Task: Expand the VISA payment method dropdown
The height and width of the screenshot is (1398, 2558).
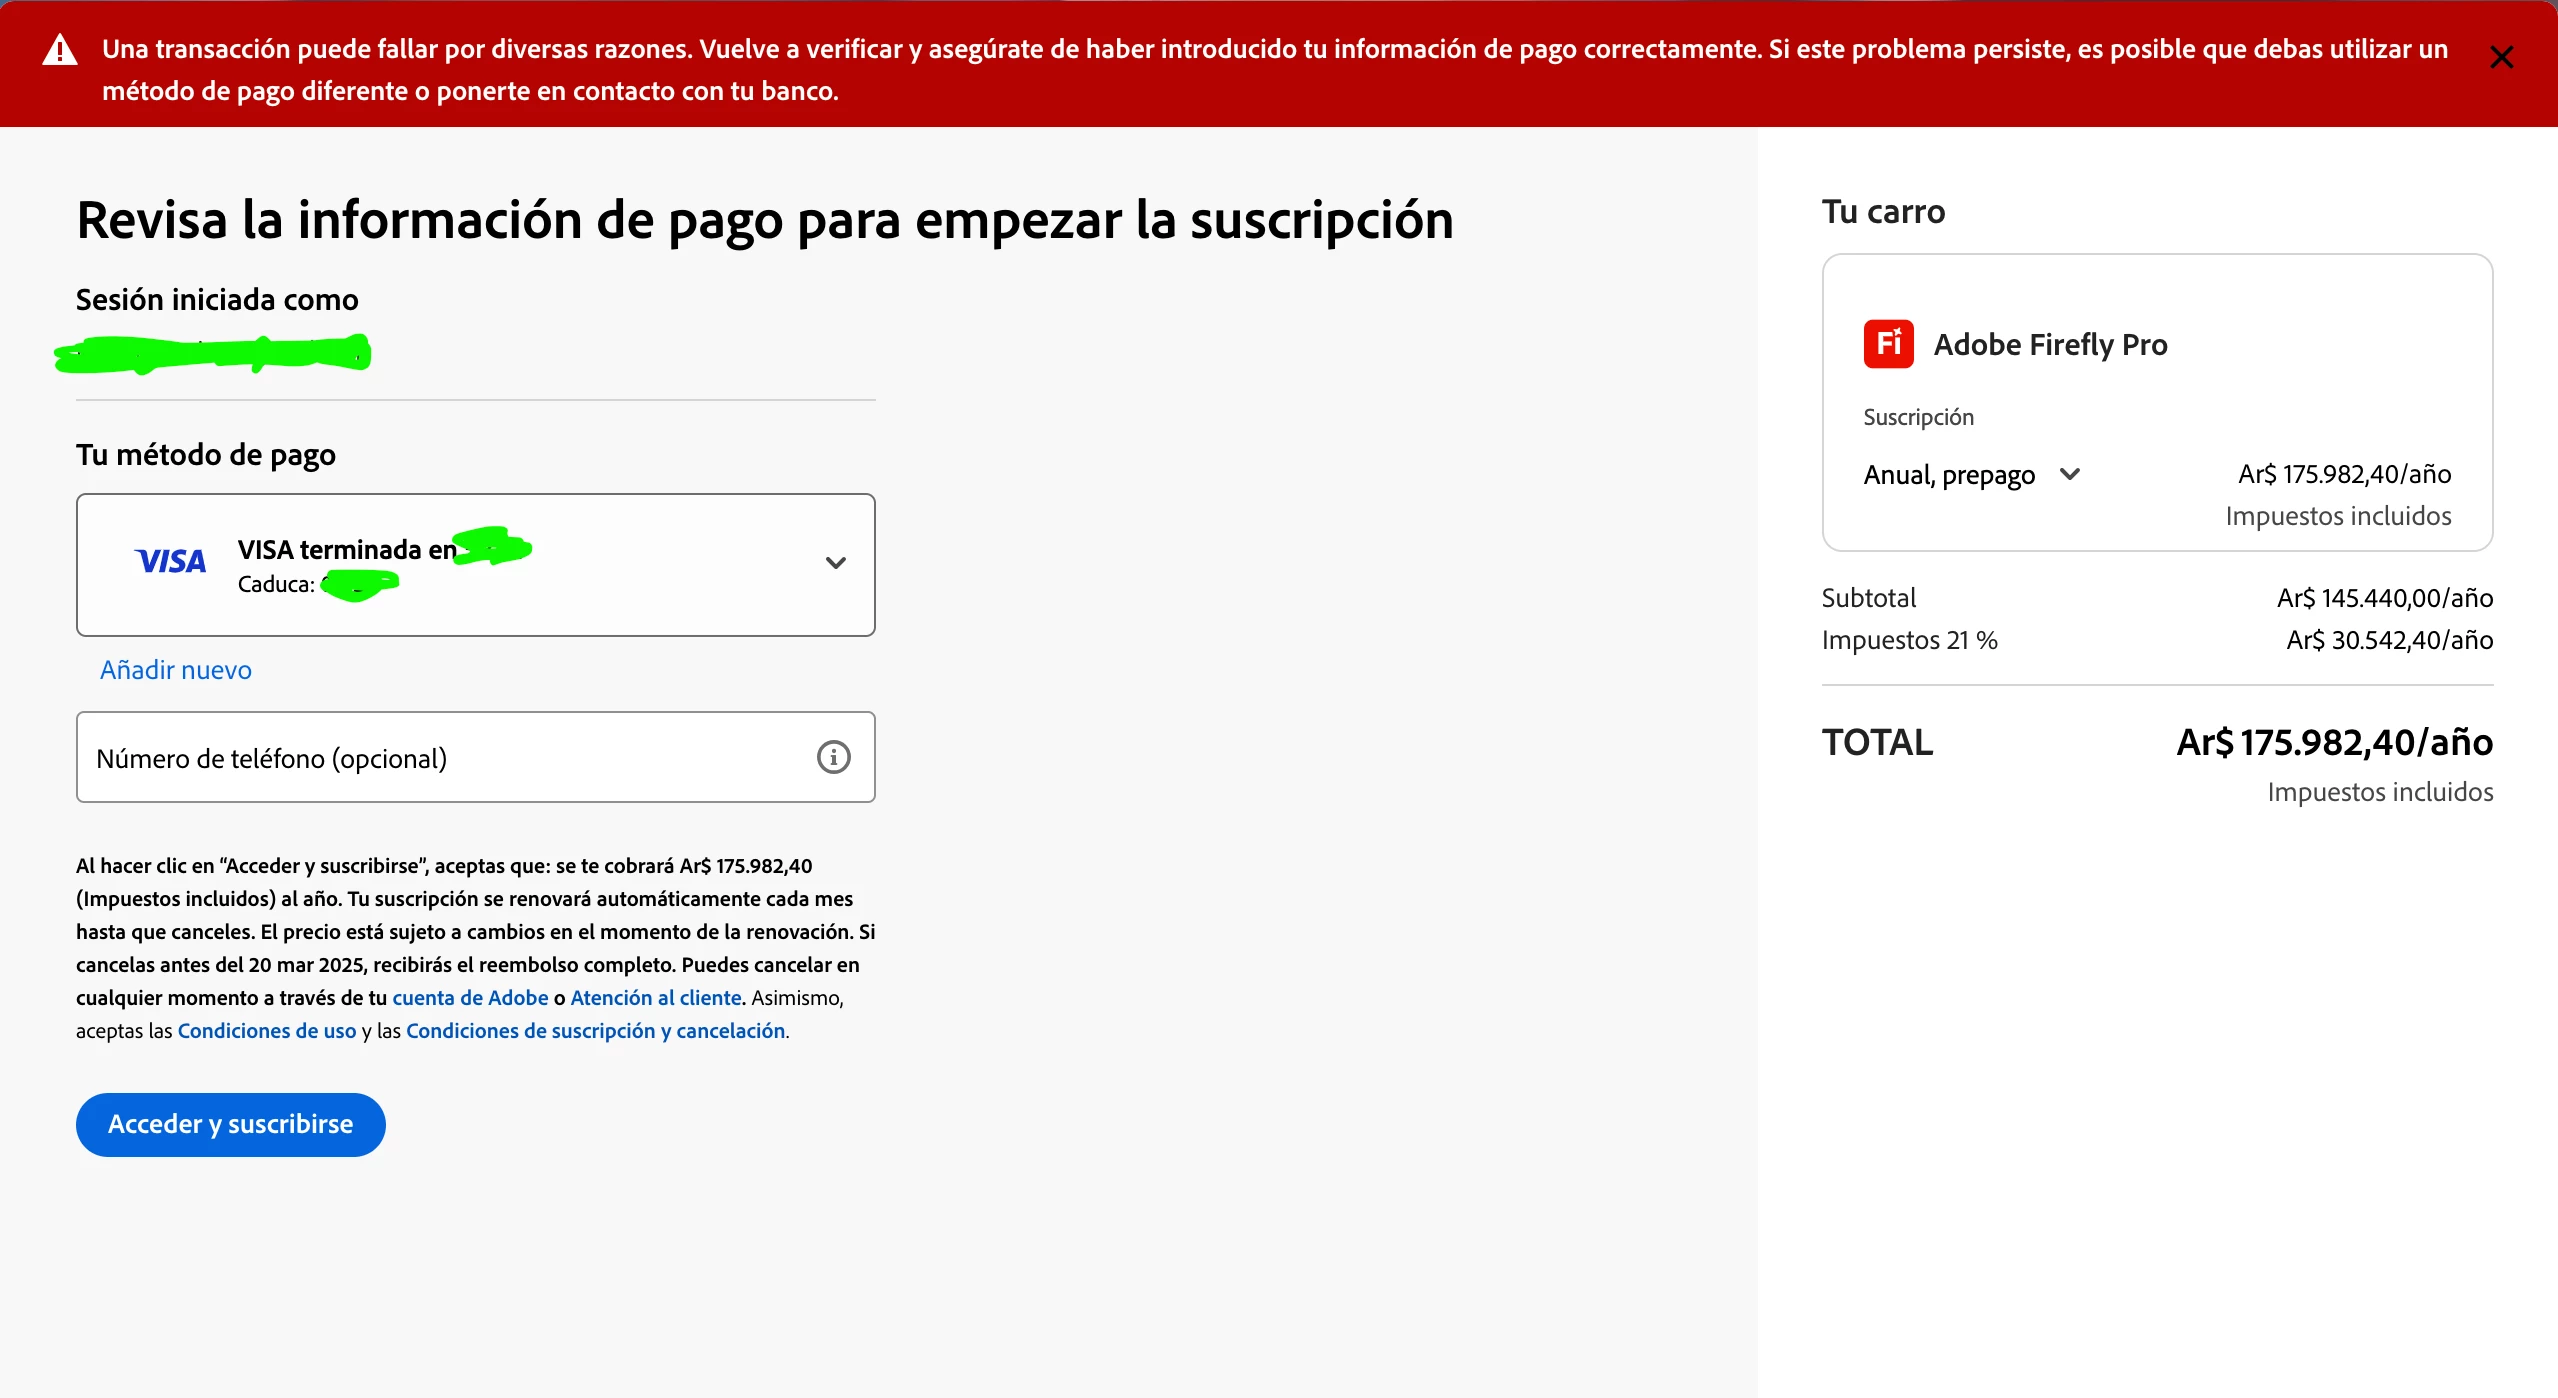Action: [835, 563]
